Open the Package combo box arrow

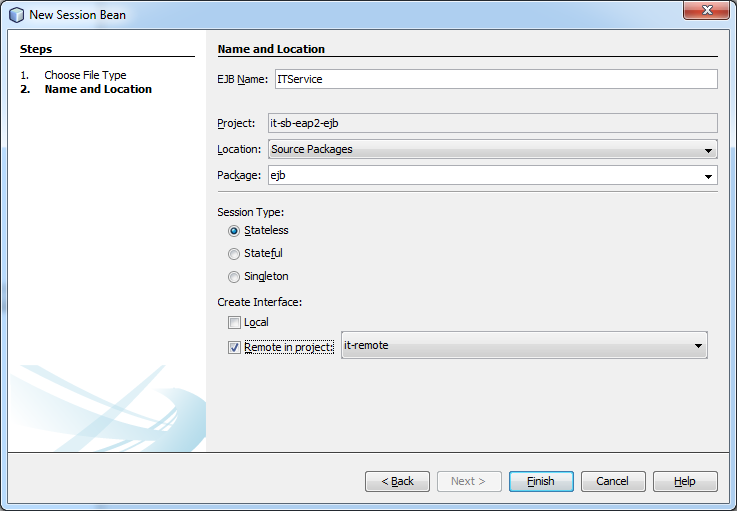(x=708, y=176)
